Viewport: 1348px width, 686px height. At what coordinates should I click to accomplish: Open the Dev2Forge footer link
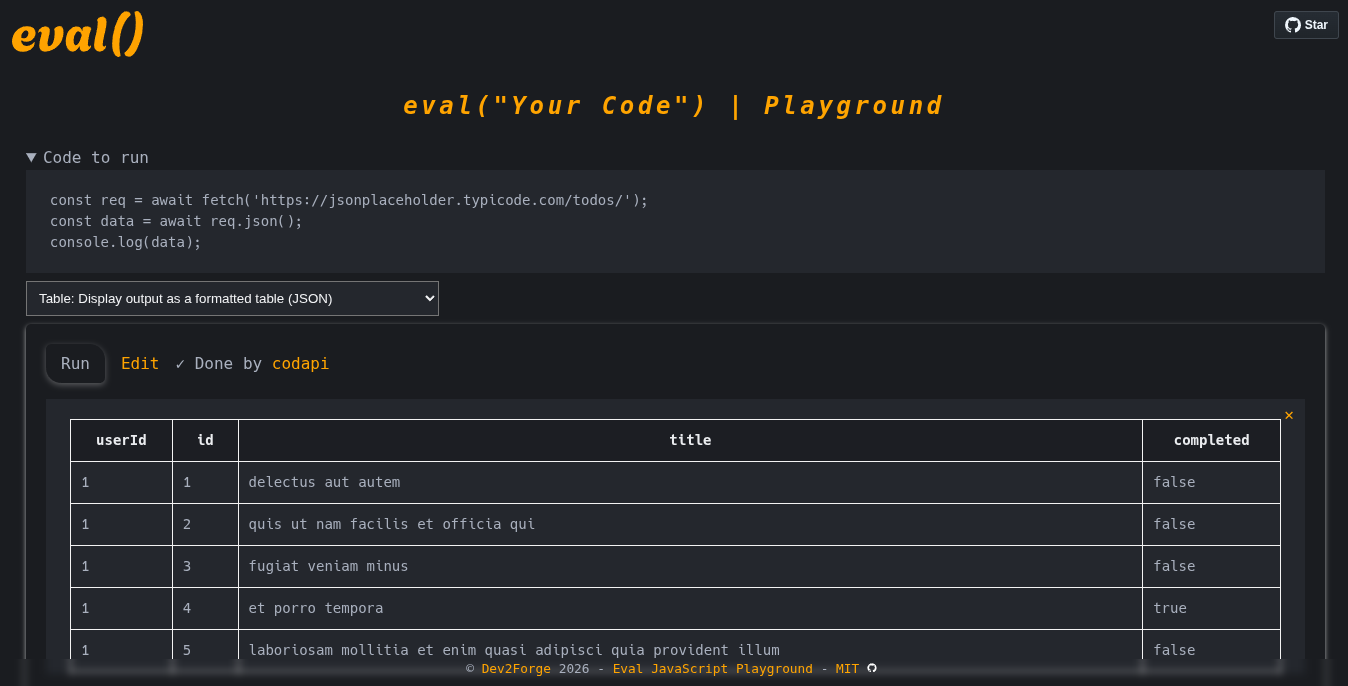[516, 669]
